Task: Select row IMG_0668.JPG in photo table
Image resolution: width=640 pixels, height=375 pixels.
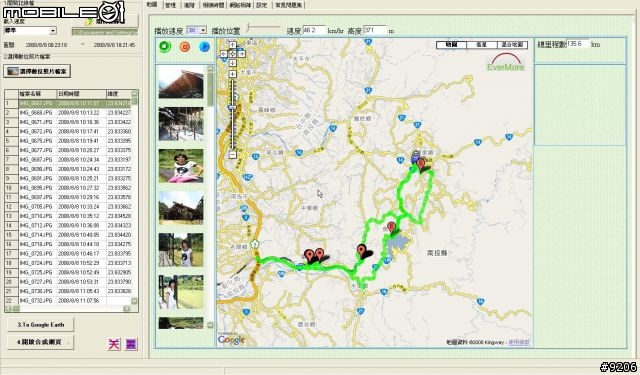Action: (x=68, y=113)
